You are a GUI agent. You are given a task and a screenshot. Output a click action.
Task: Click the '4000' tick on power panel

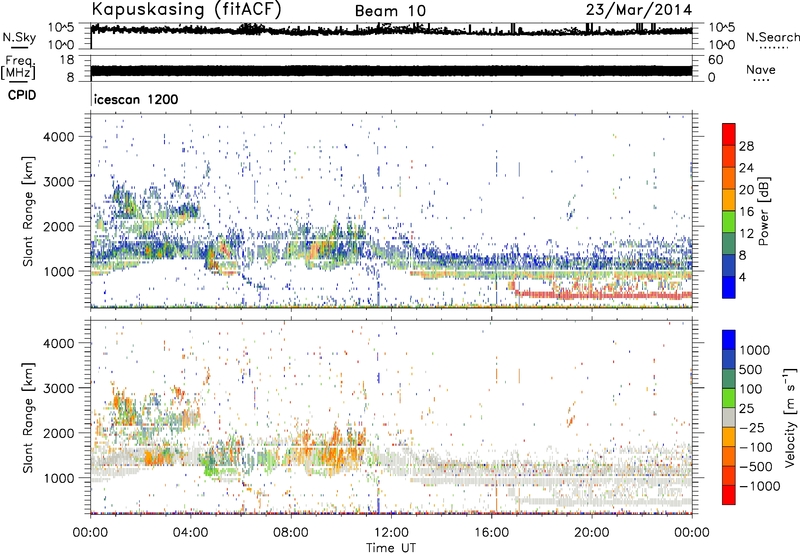(x=58, y=137)
